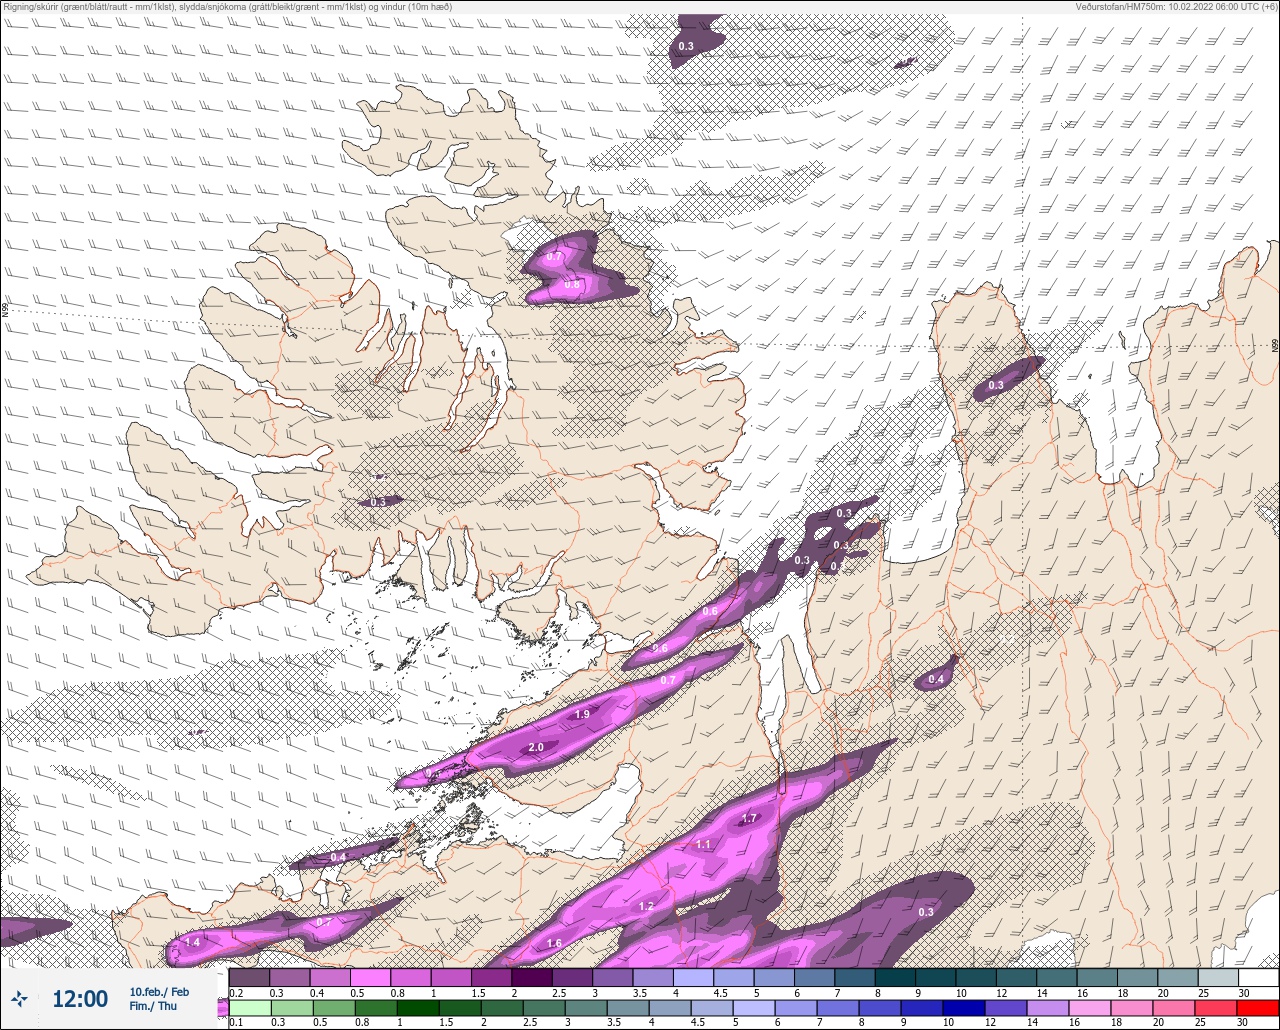Click the pale grey top-row swatch between 25 and 30
This screenshot has width=1280, height=1030.
click(x=1218, y=977)
